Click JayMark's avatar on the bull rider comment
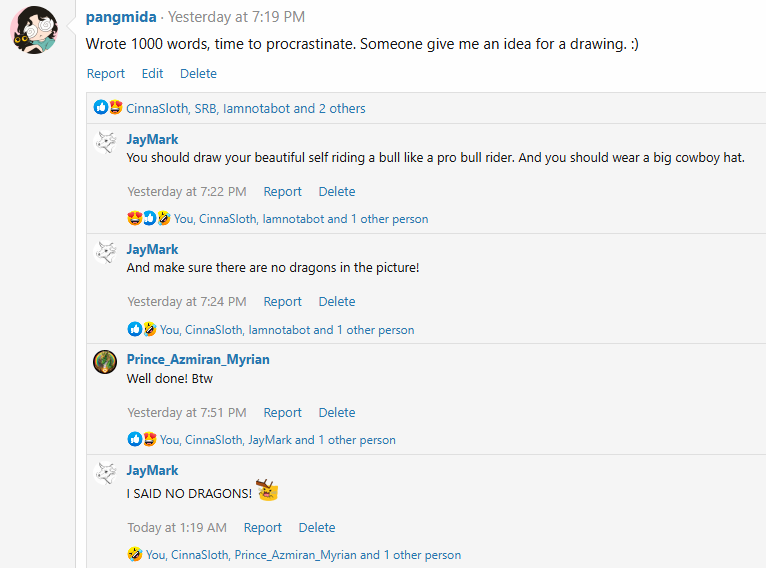Viewport: 766px width, 568px height. [105, 142]
